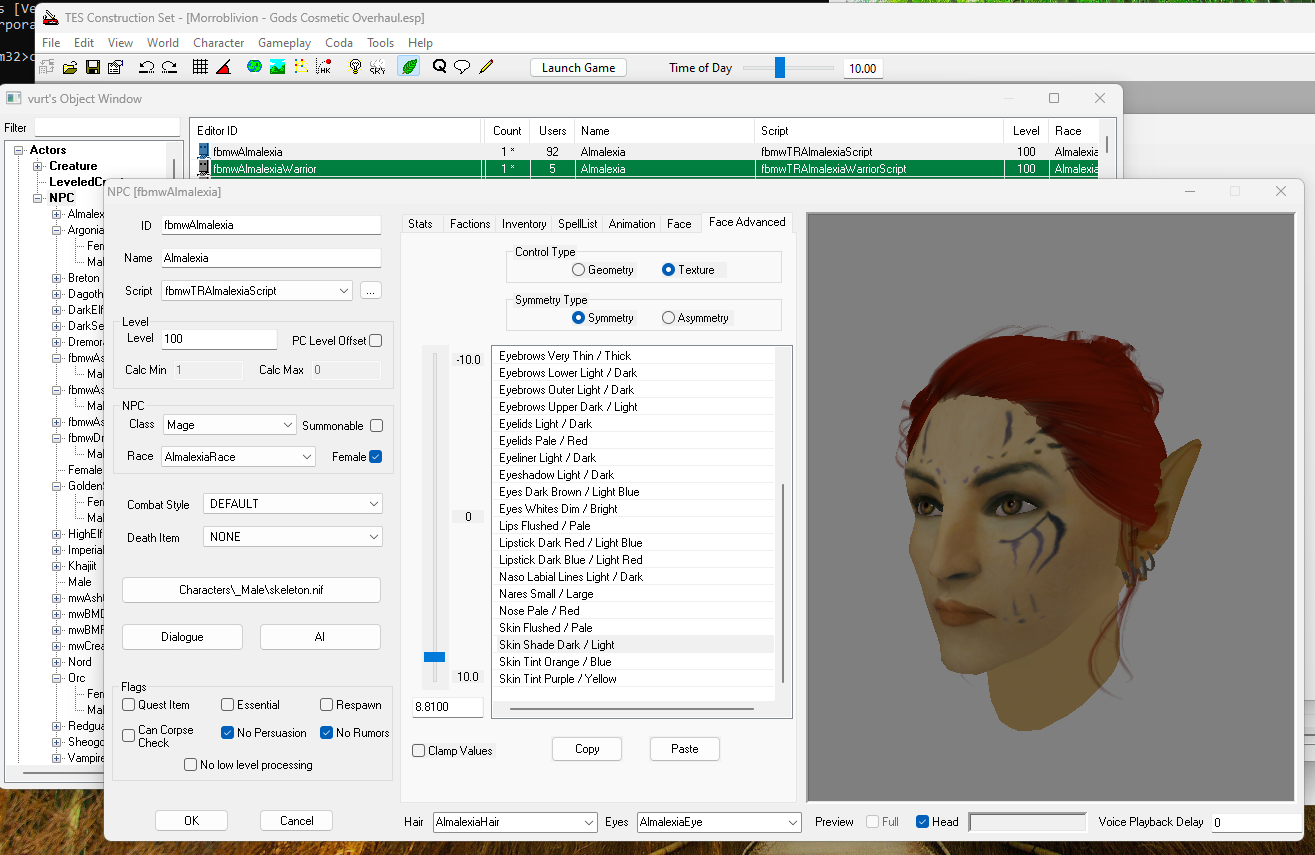This screenshot has width=1315, height=855.
Task: Toggle Quest Item flag
Action: pos(129,705)
